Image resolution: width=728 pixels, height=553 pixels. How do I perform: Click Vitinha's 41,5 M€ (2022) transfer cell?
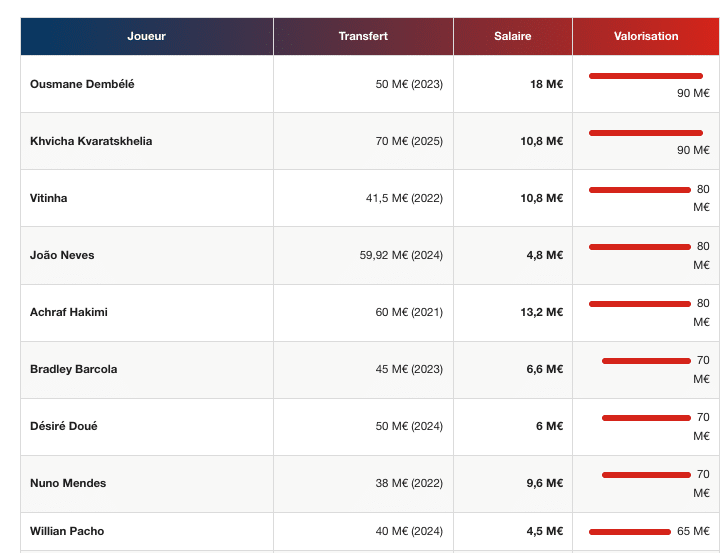(404, 198)
